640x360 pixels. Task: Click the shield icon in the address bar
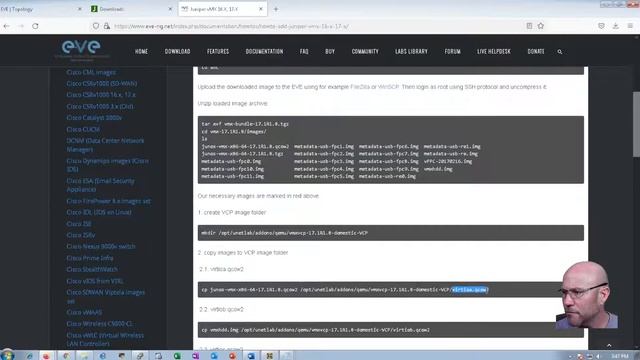96,26
